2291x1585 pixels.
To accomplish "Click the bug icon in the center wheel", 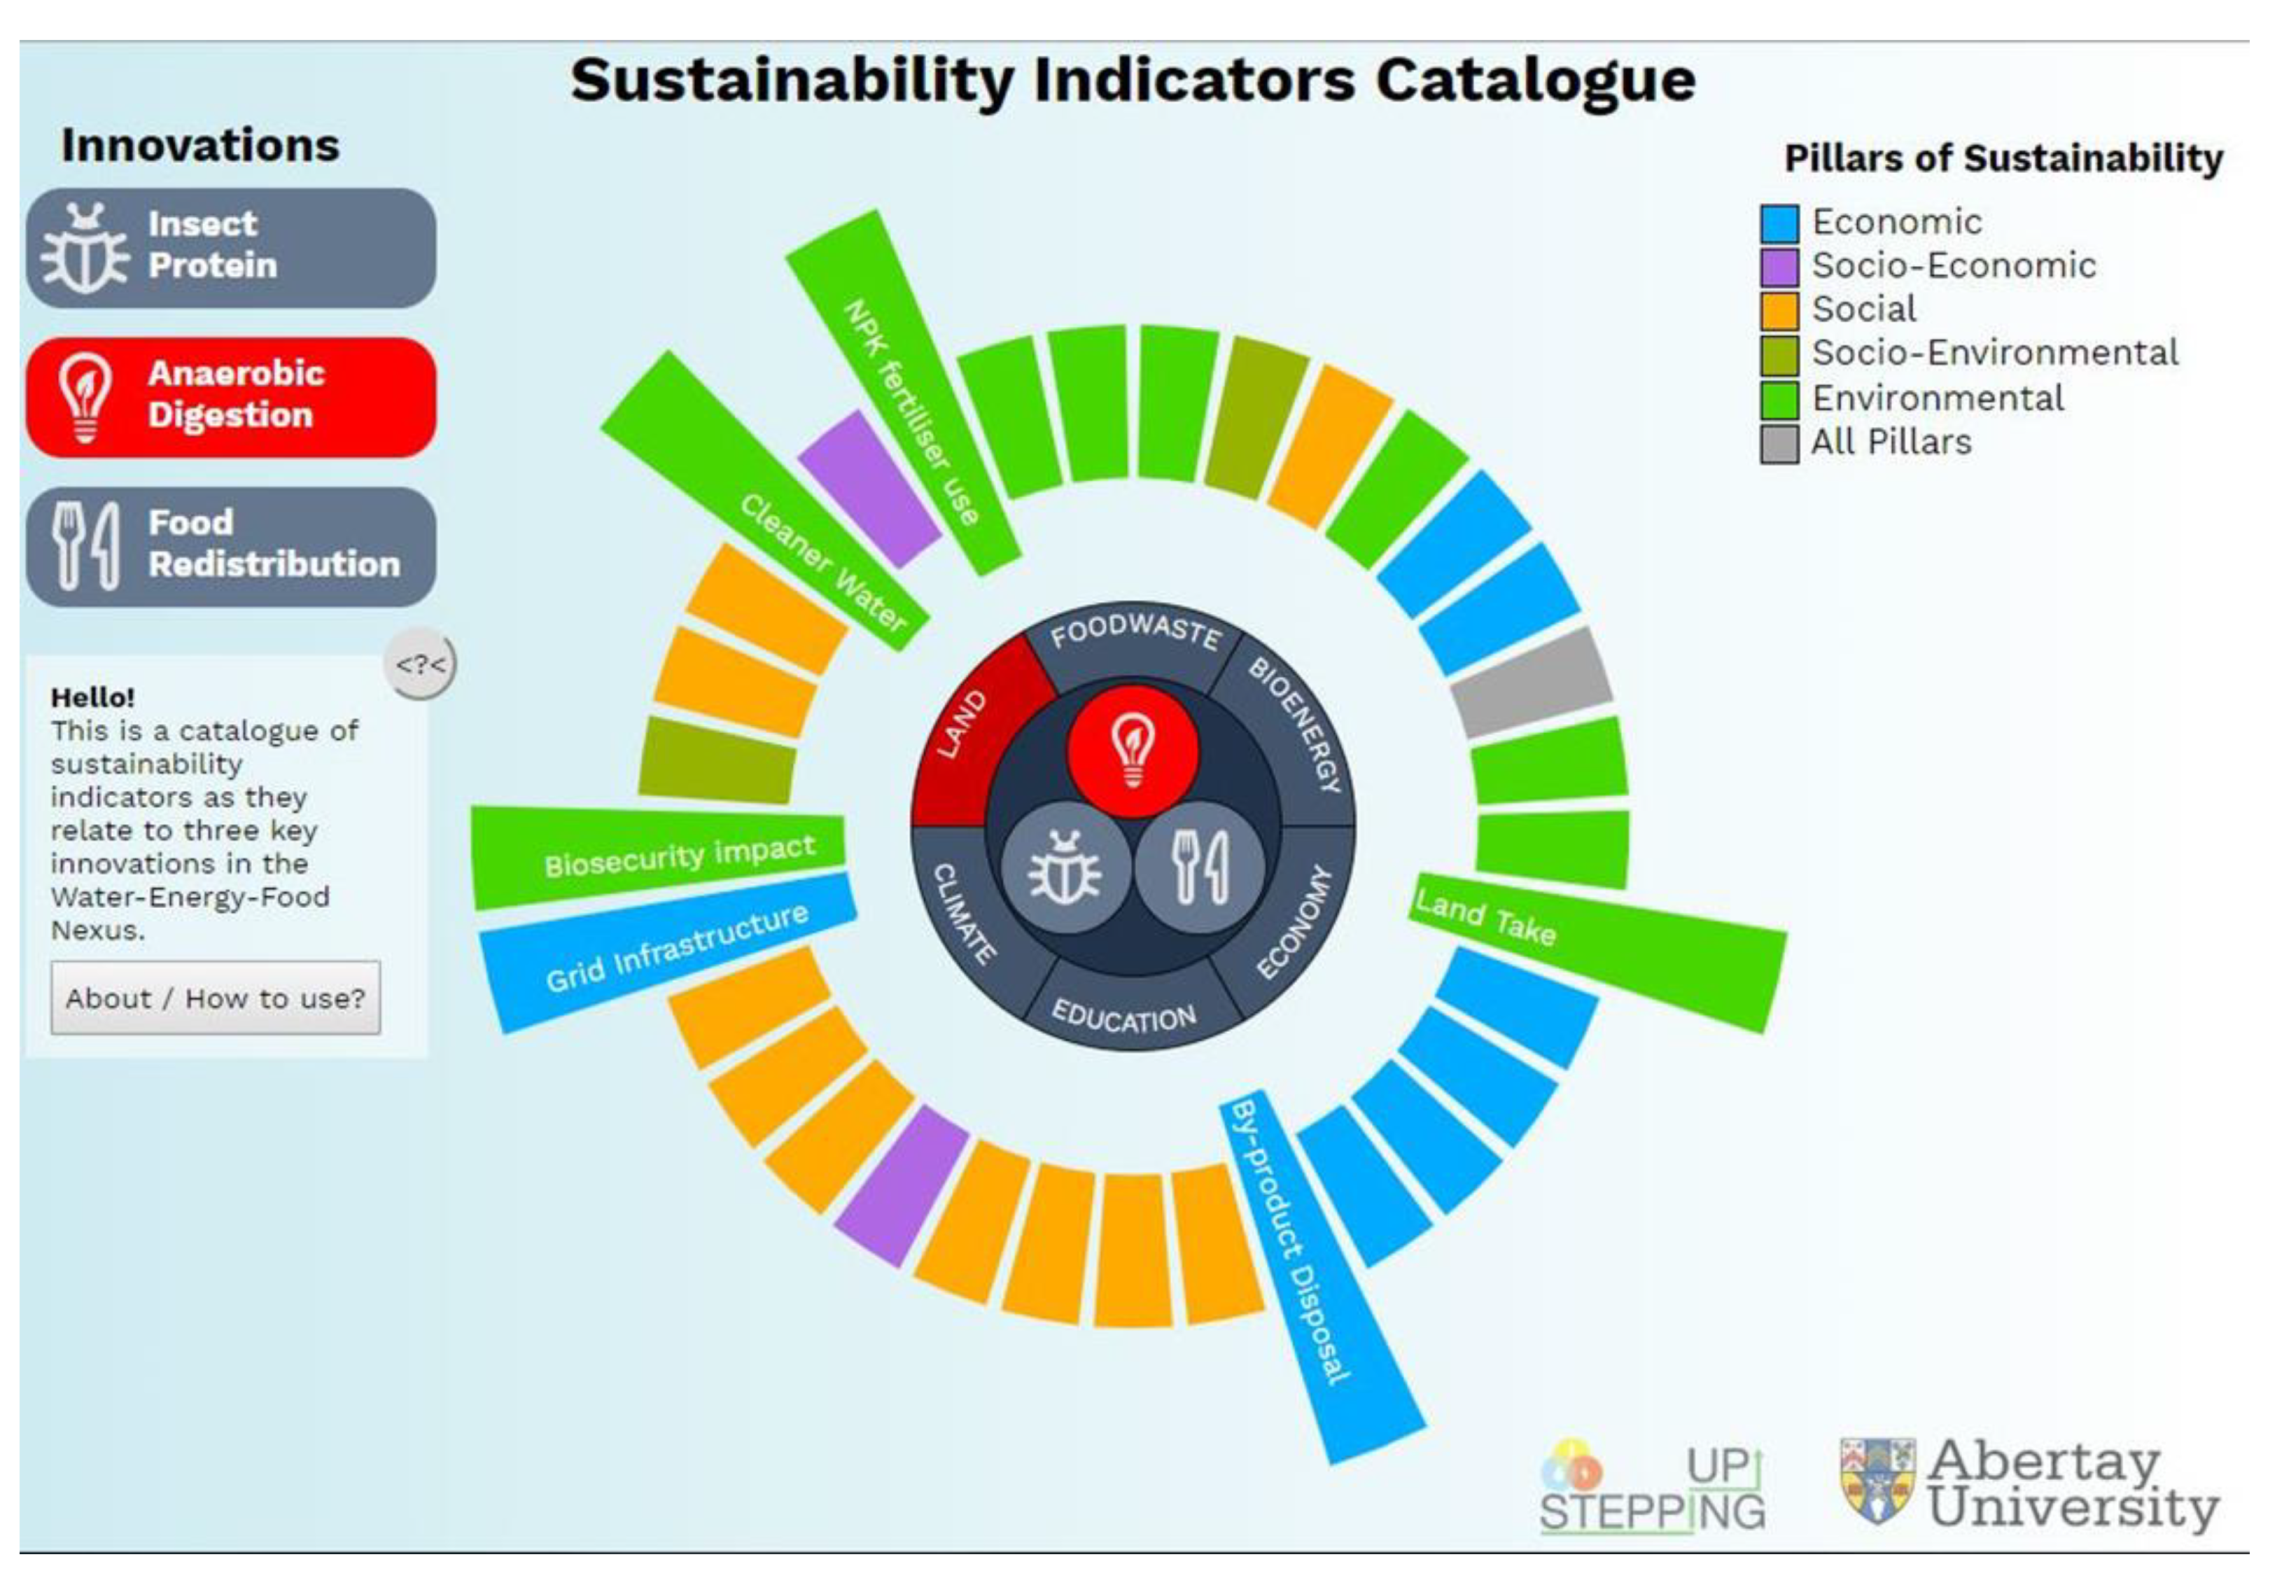I will tap(1065, 867).
